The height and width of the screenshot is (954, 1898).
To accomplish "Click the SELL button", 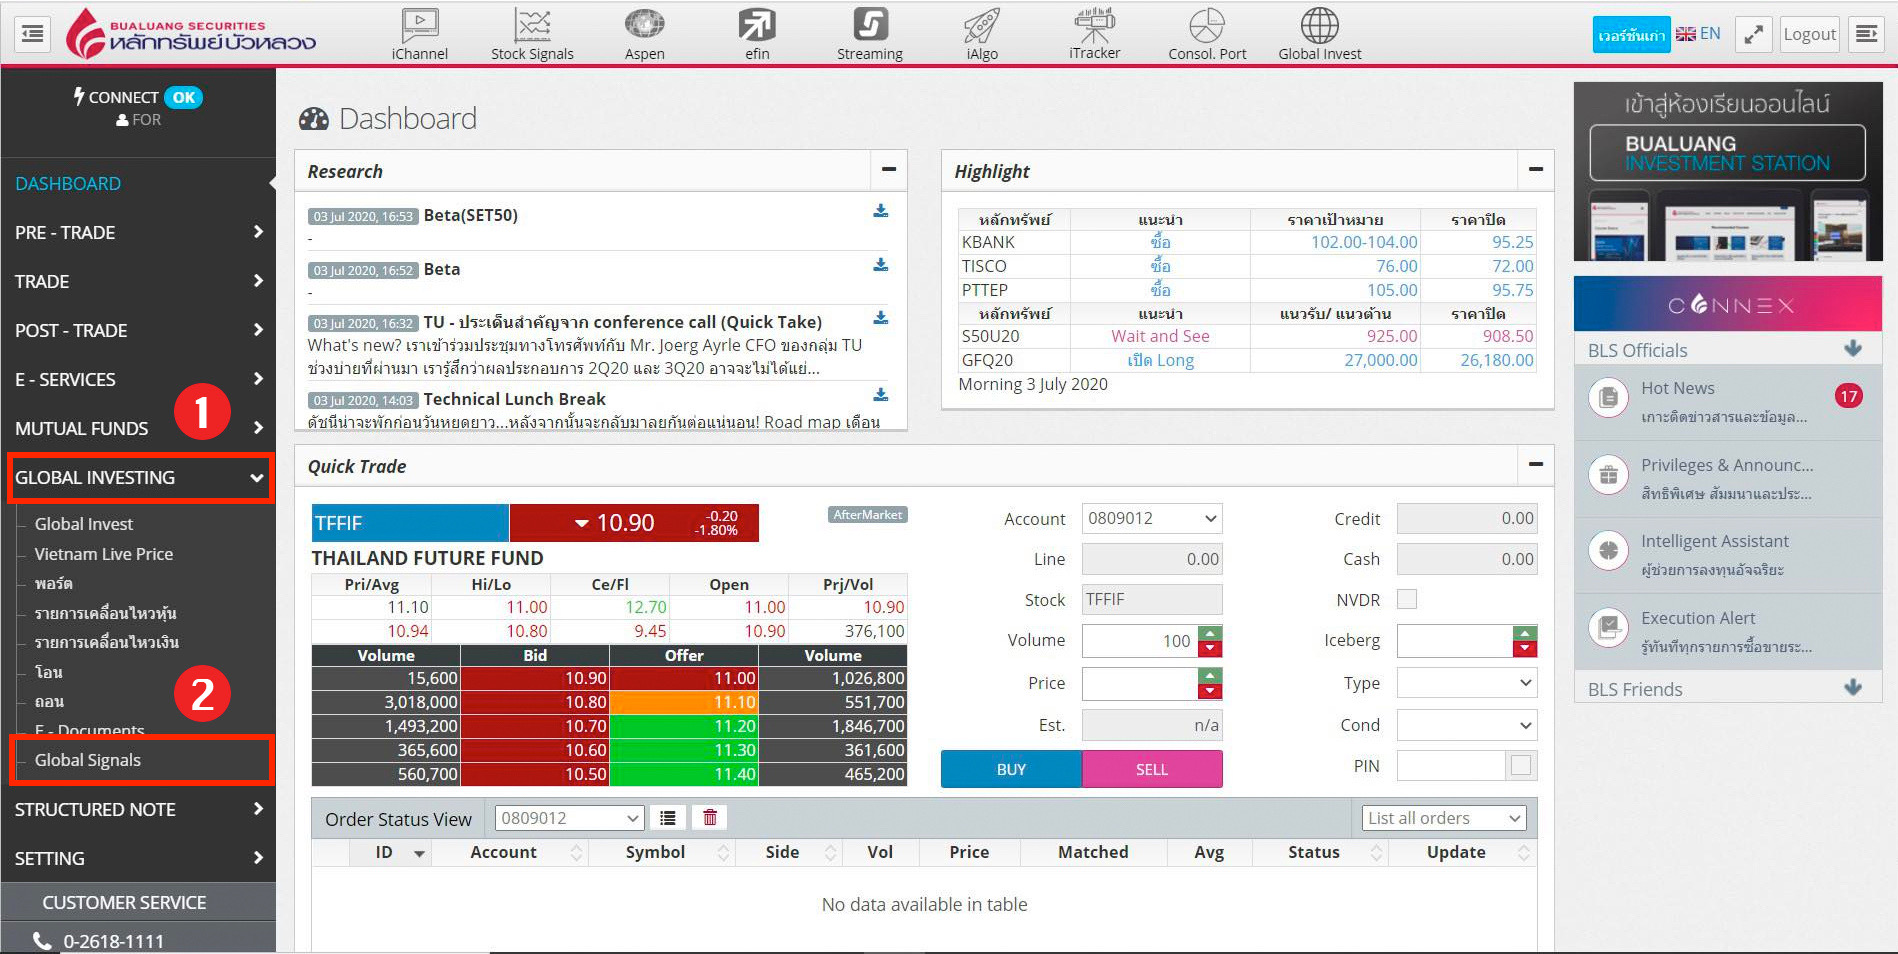I will 1152,769.
